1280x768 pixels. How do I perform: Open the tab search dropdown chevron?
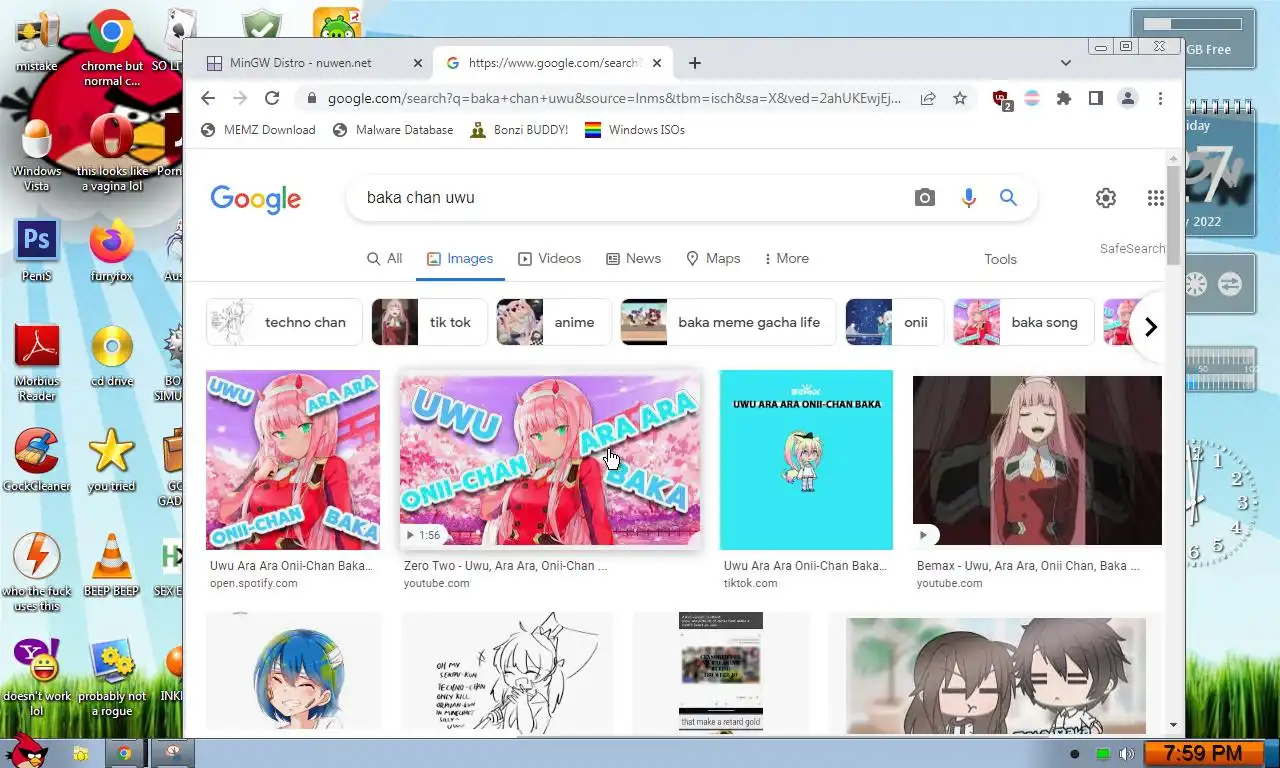click(1066, 62)
